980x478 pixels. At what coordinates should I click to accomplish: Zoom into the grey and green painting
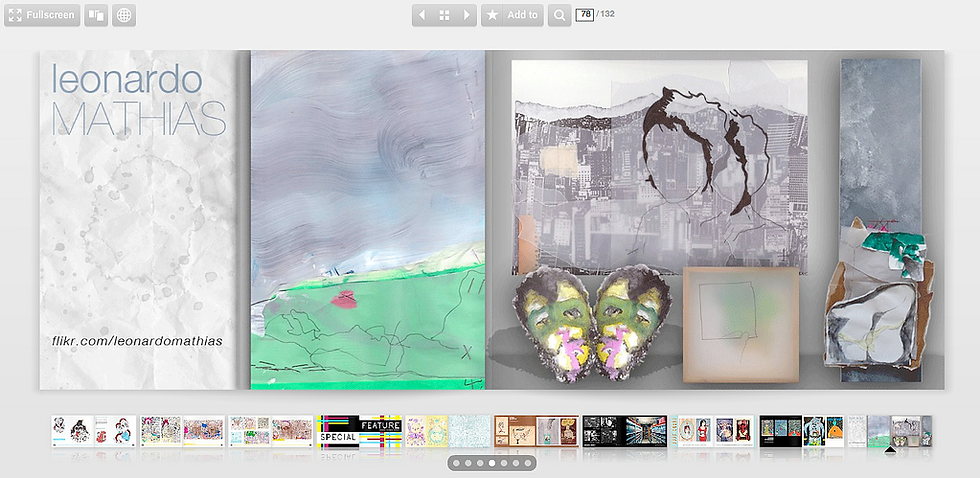click(368, 220)
